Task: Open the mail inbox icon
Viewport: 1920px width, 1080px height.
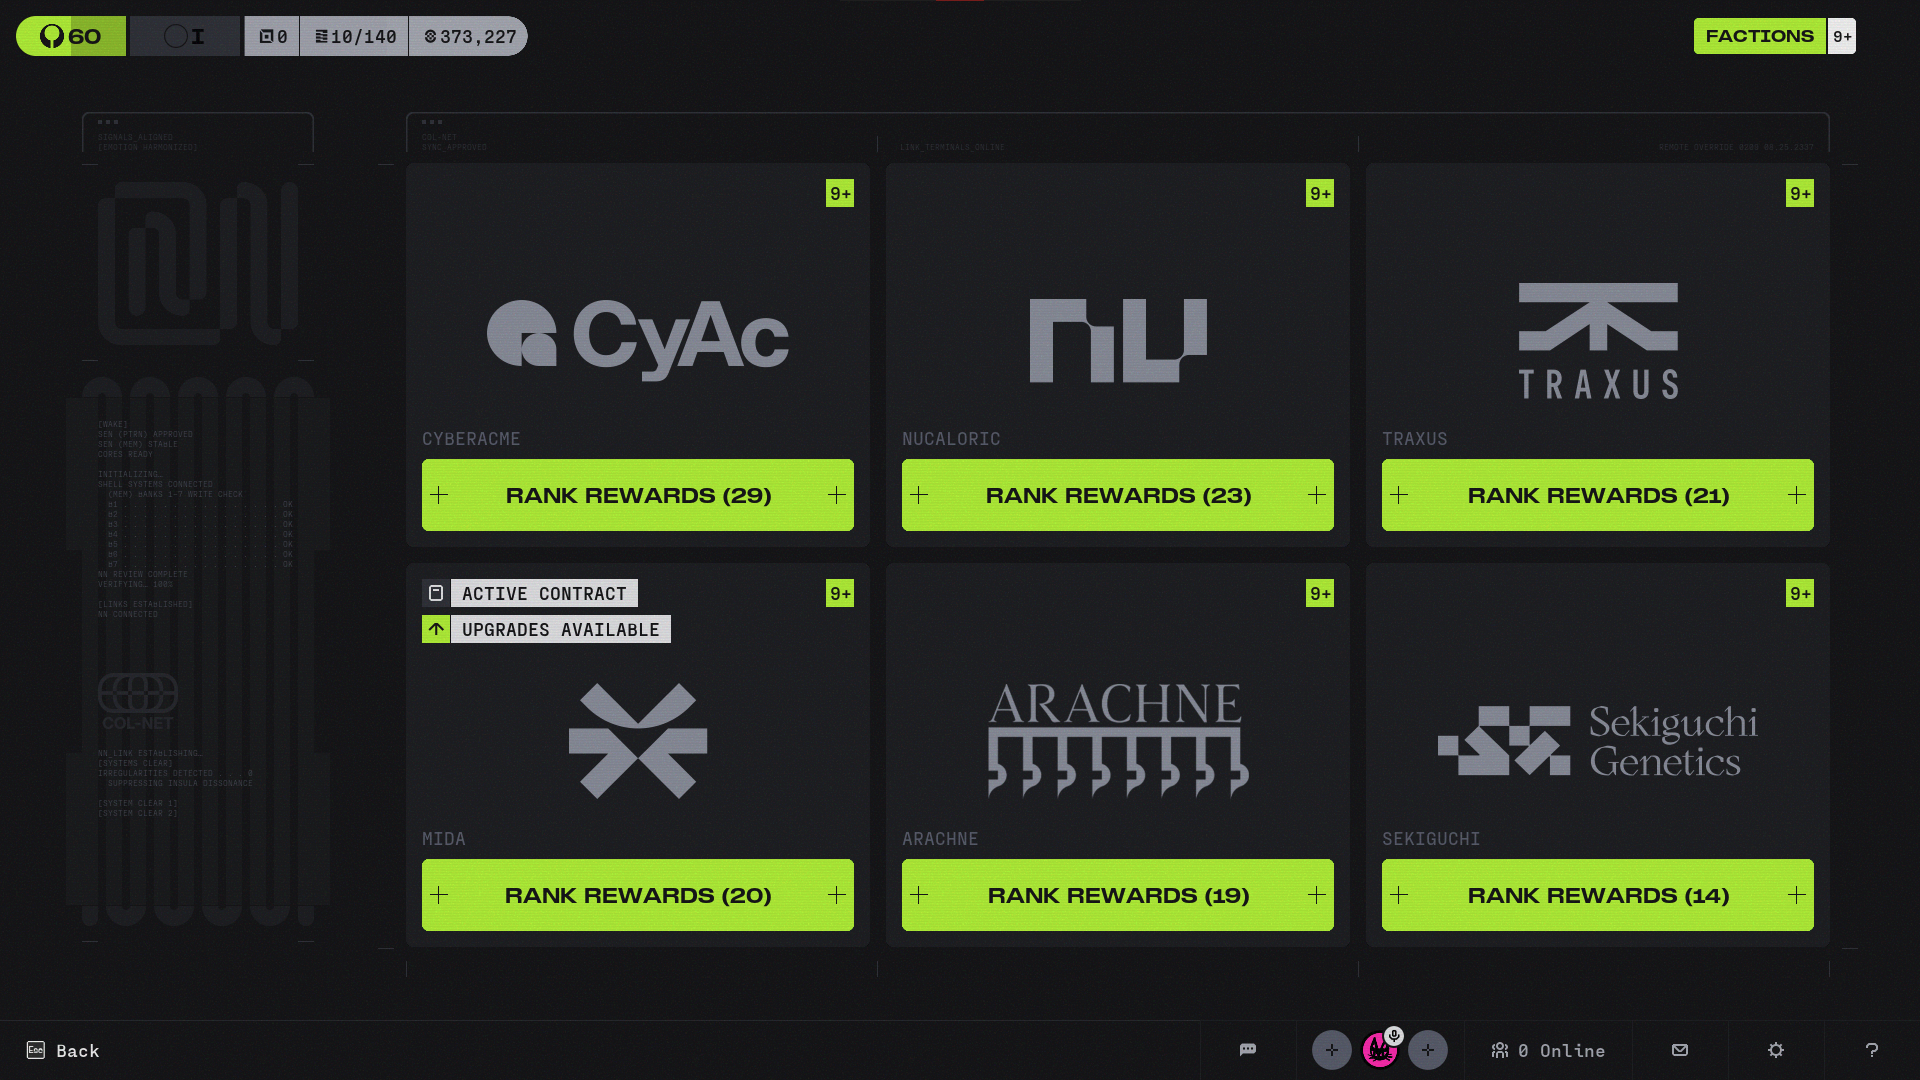Action: point(1680,1050)
